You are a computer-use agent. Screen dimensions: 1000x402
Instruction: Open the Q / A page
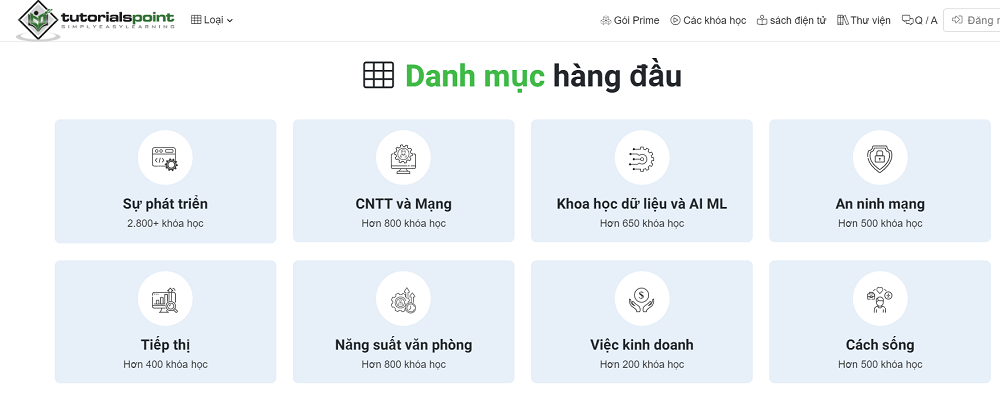[919, 20]
